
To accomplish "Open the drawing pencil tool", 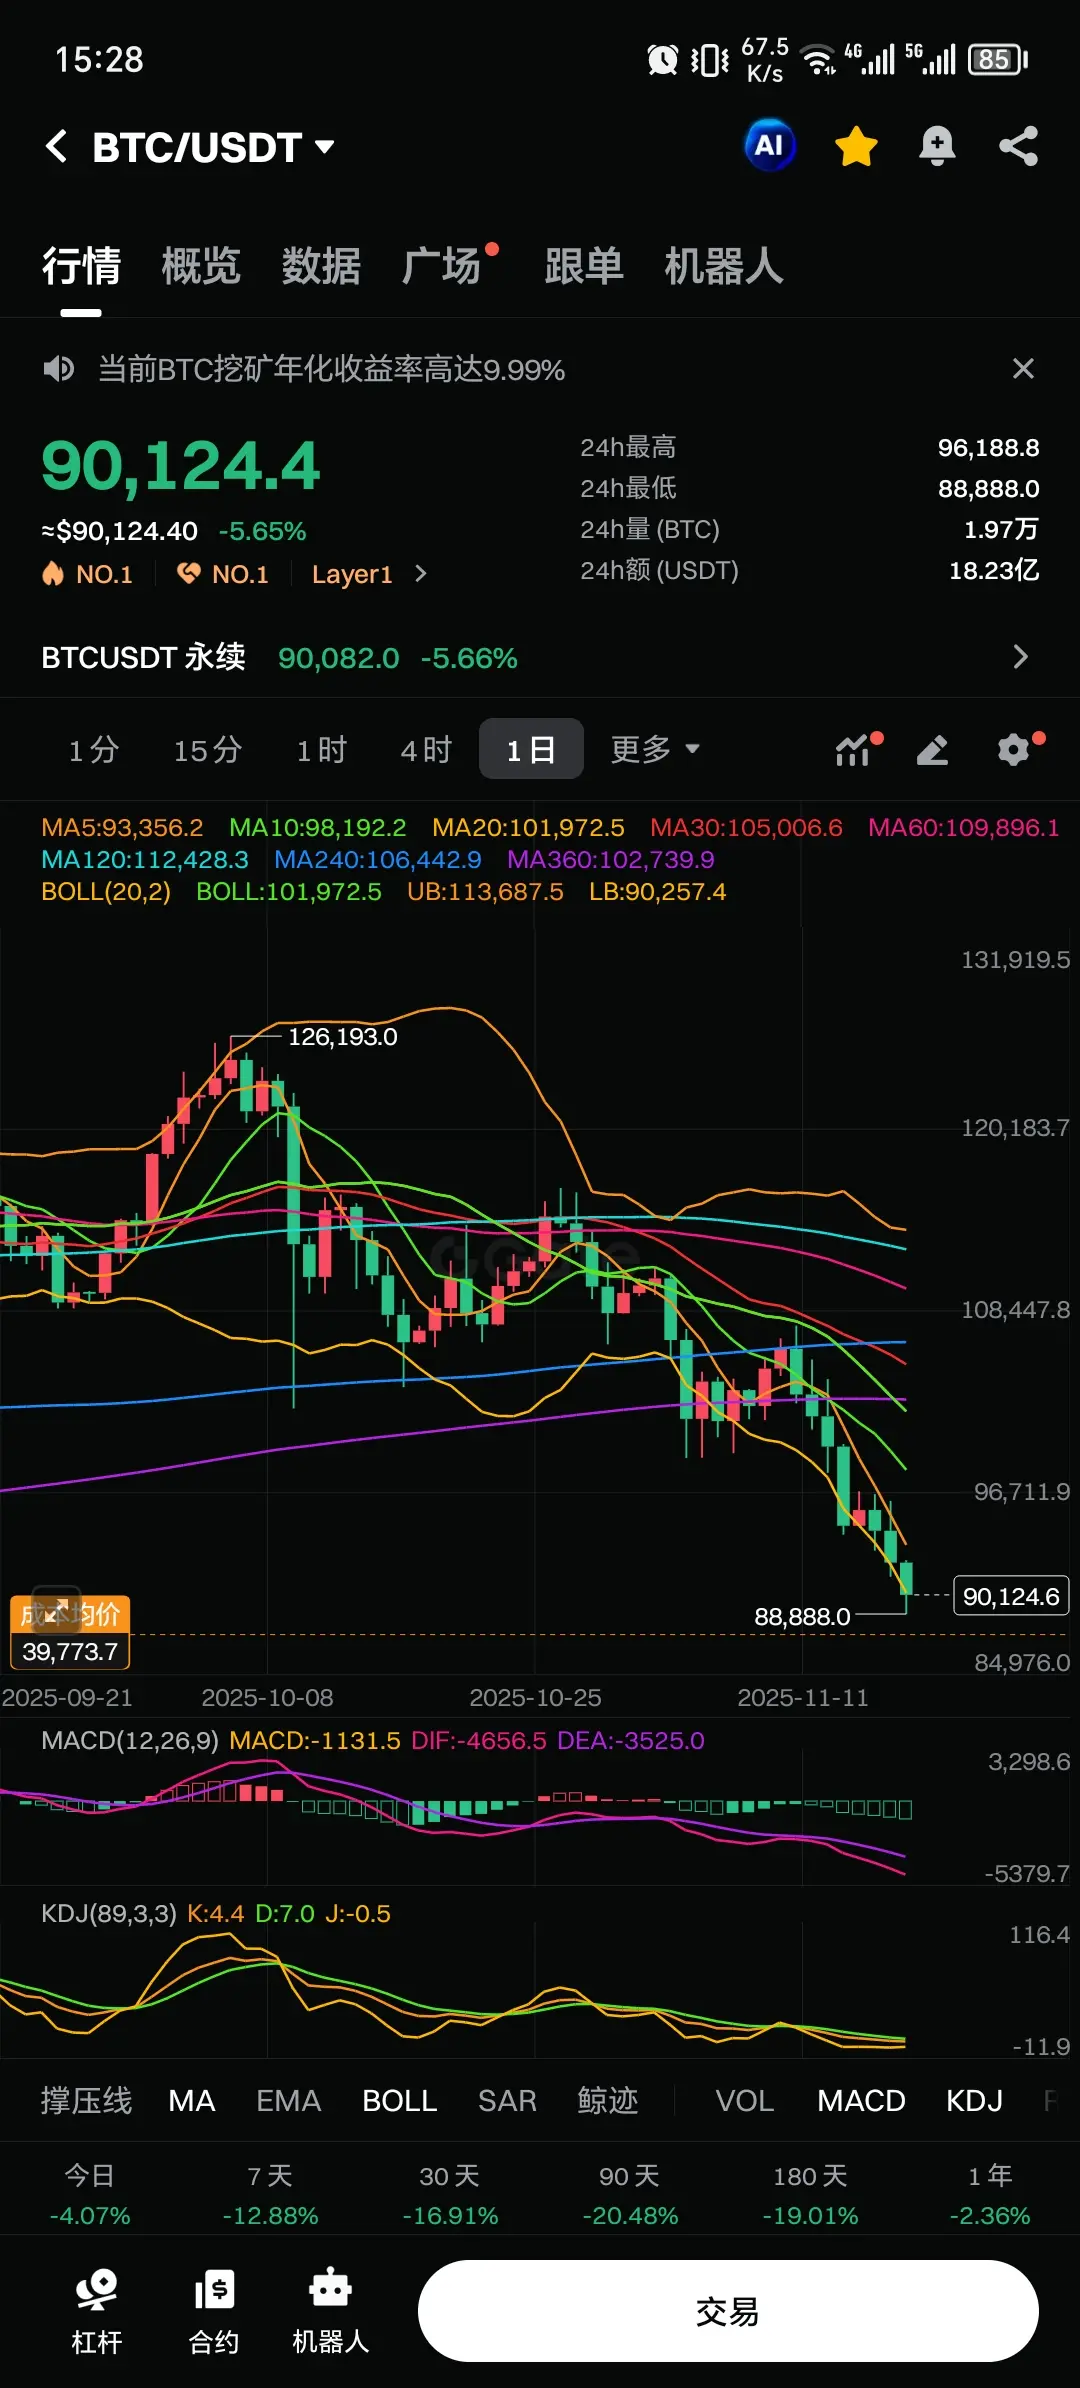I will click(932, 749).
